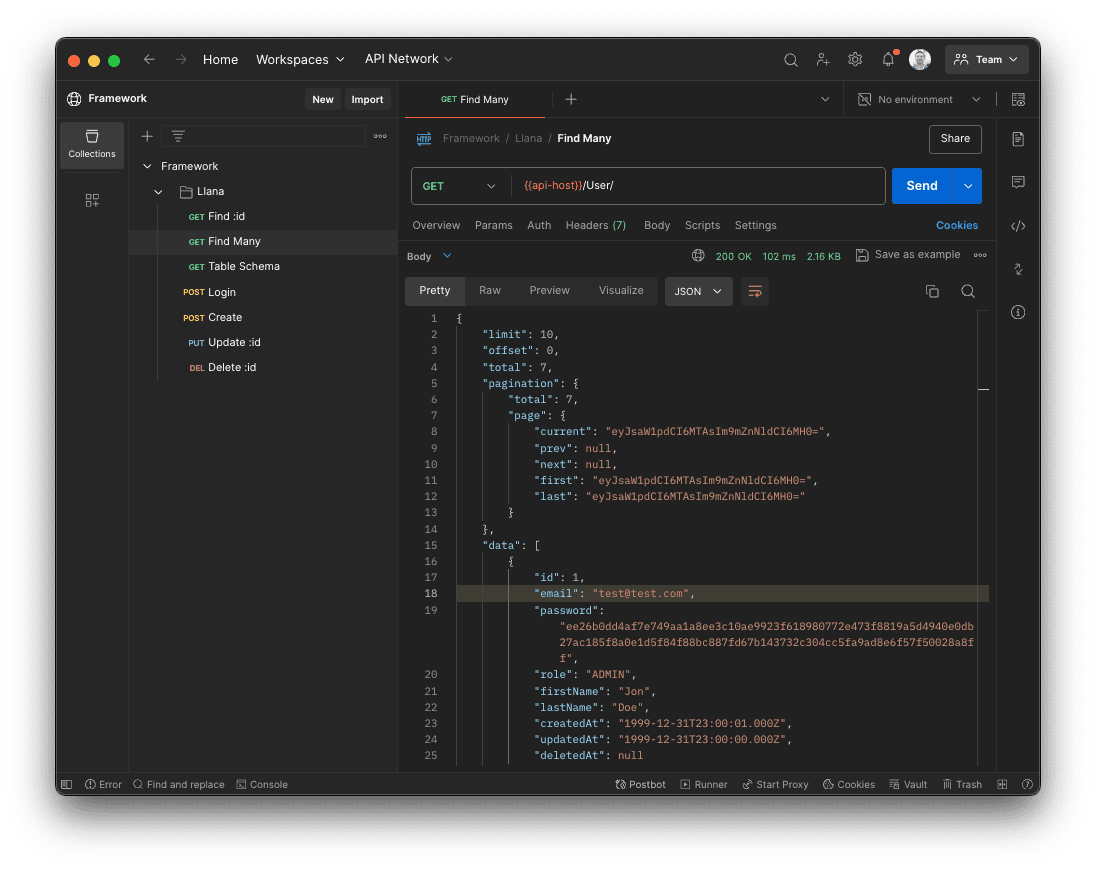Open the Comments panel in the right sidebar
The height and width of the screenshot is (869, 1096).
pyautogui.click(x=1018, y=182)
